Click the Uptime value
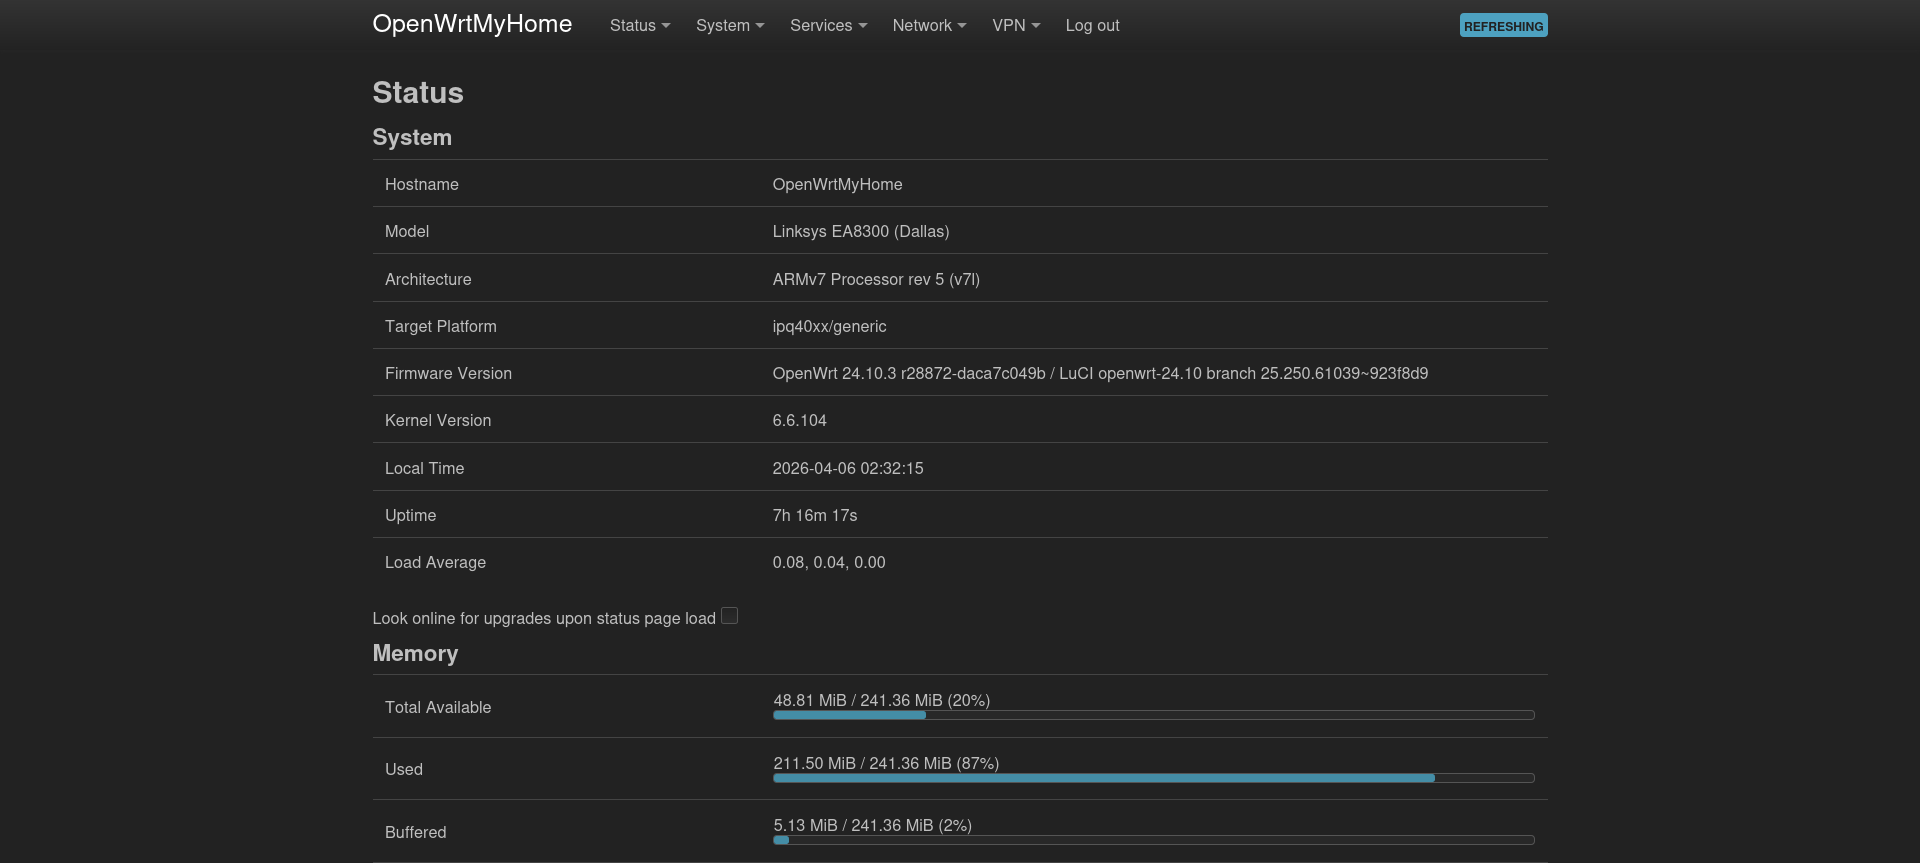 point(814,515)
